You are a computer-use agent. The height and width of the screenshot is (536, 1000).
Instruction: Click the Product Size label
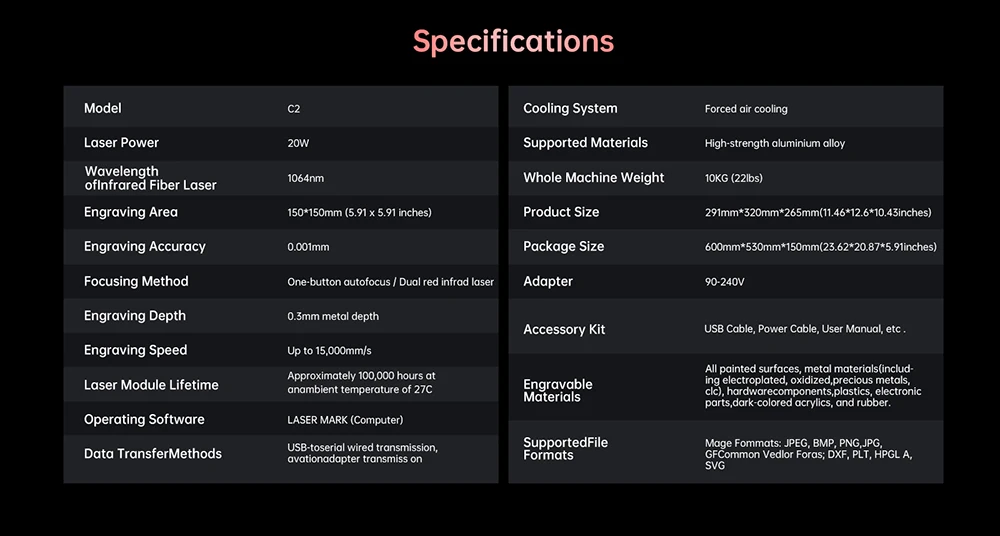(x=561, y=212)
